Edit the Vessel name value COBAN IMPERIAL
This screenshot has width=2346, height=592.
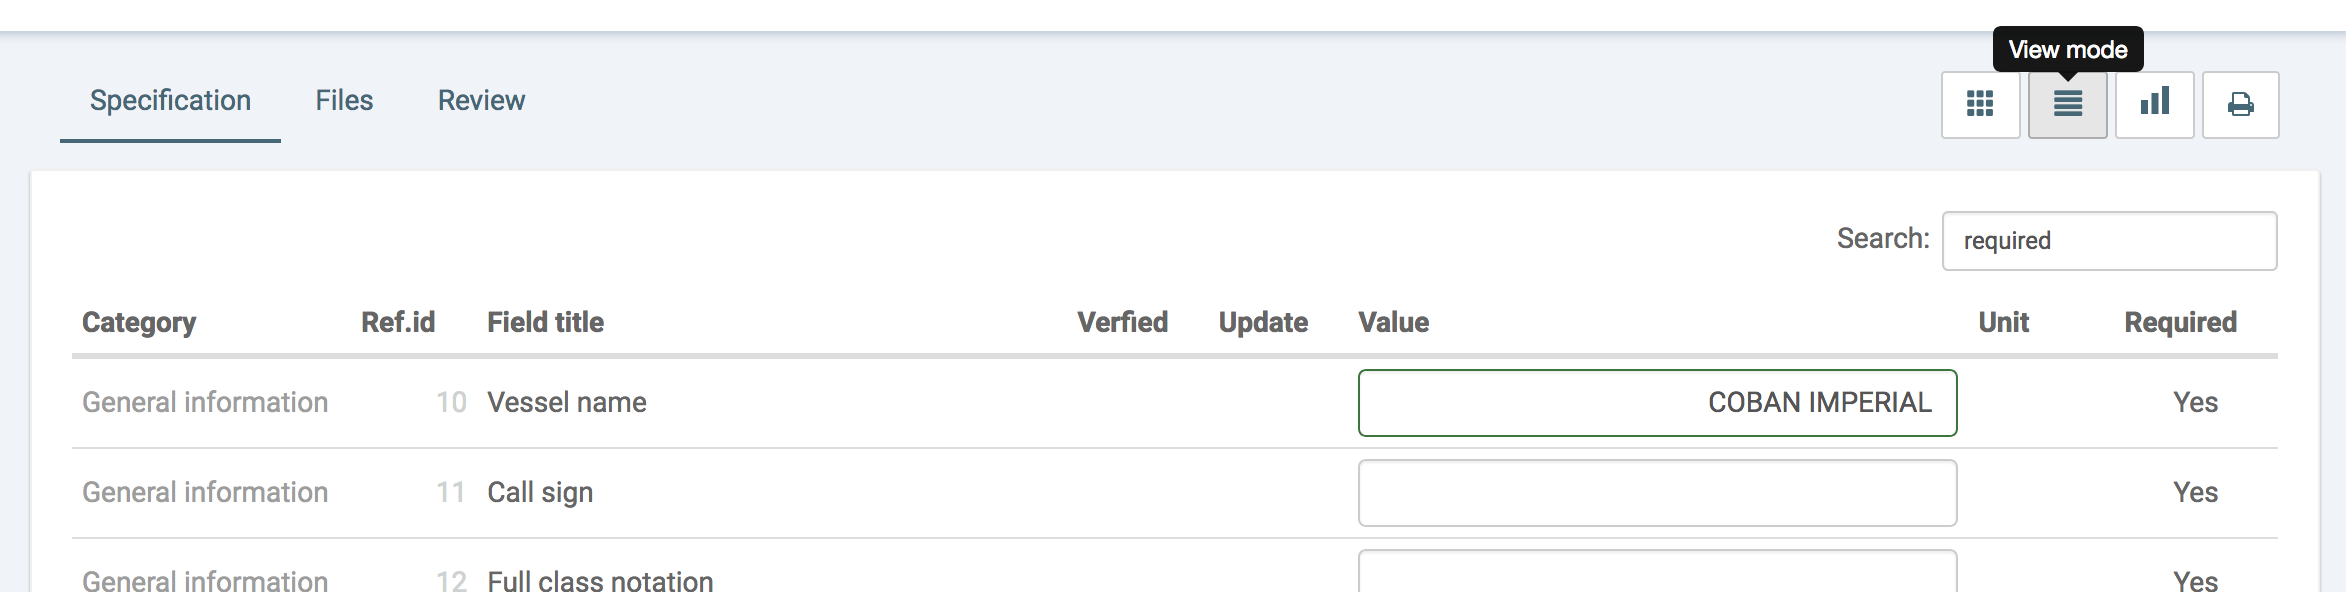point(1656,403)
